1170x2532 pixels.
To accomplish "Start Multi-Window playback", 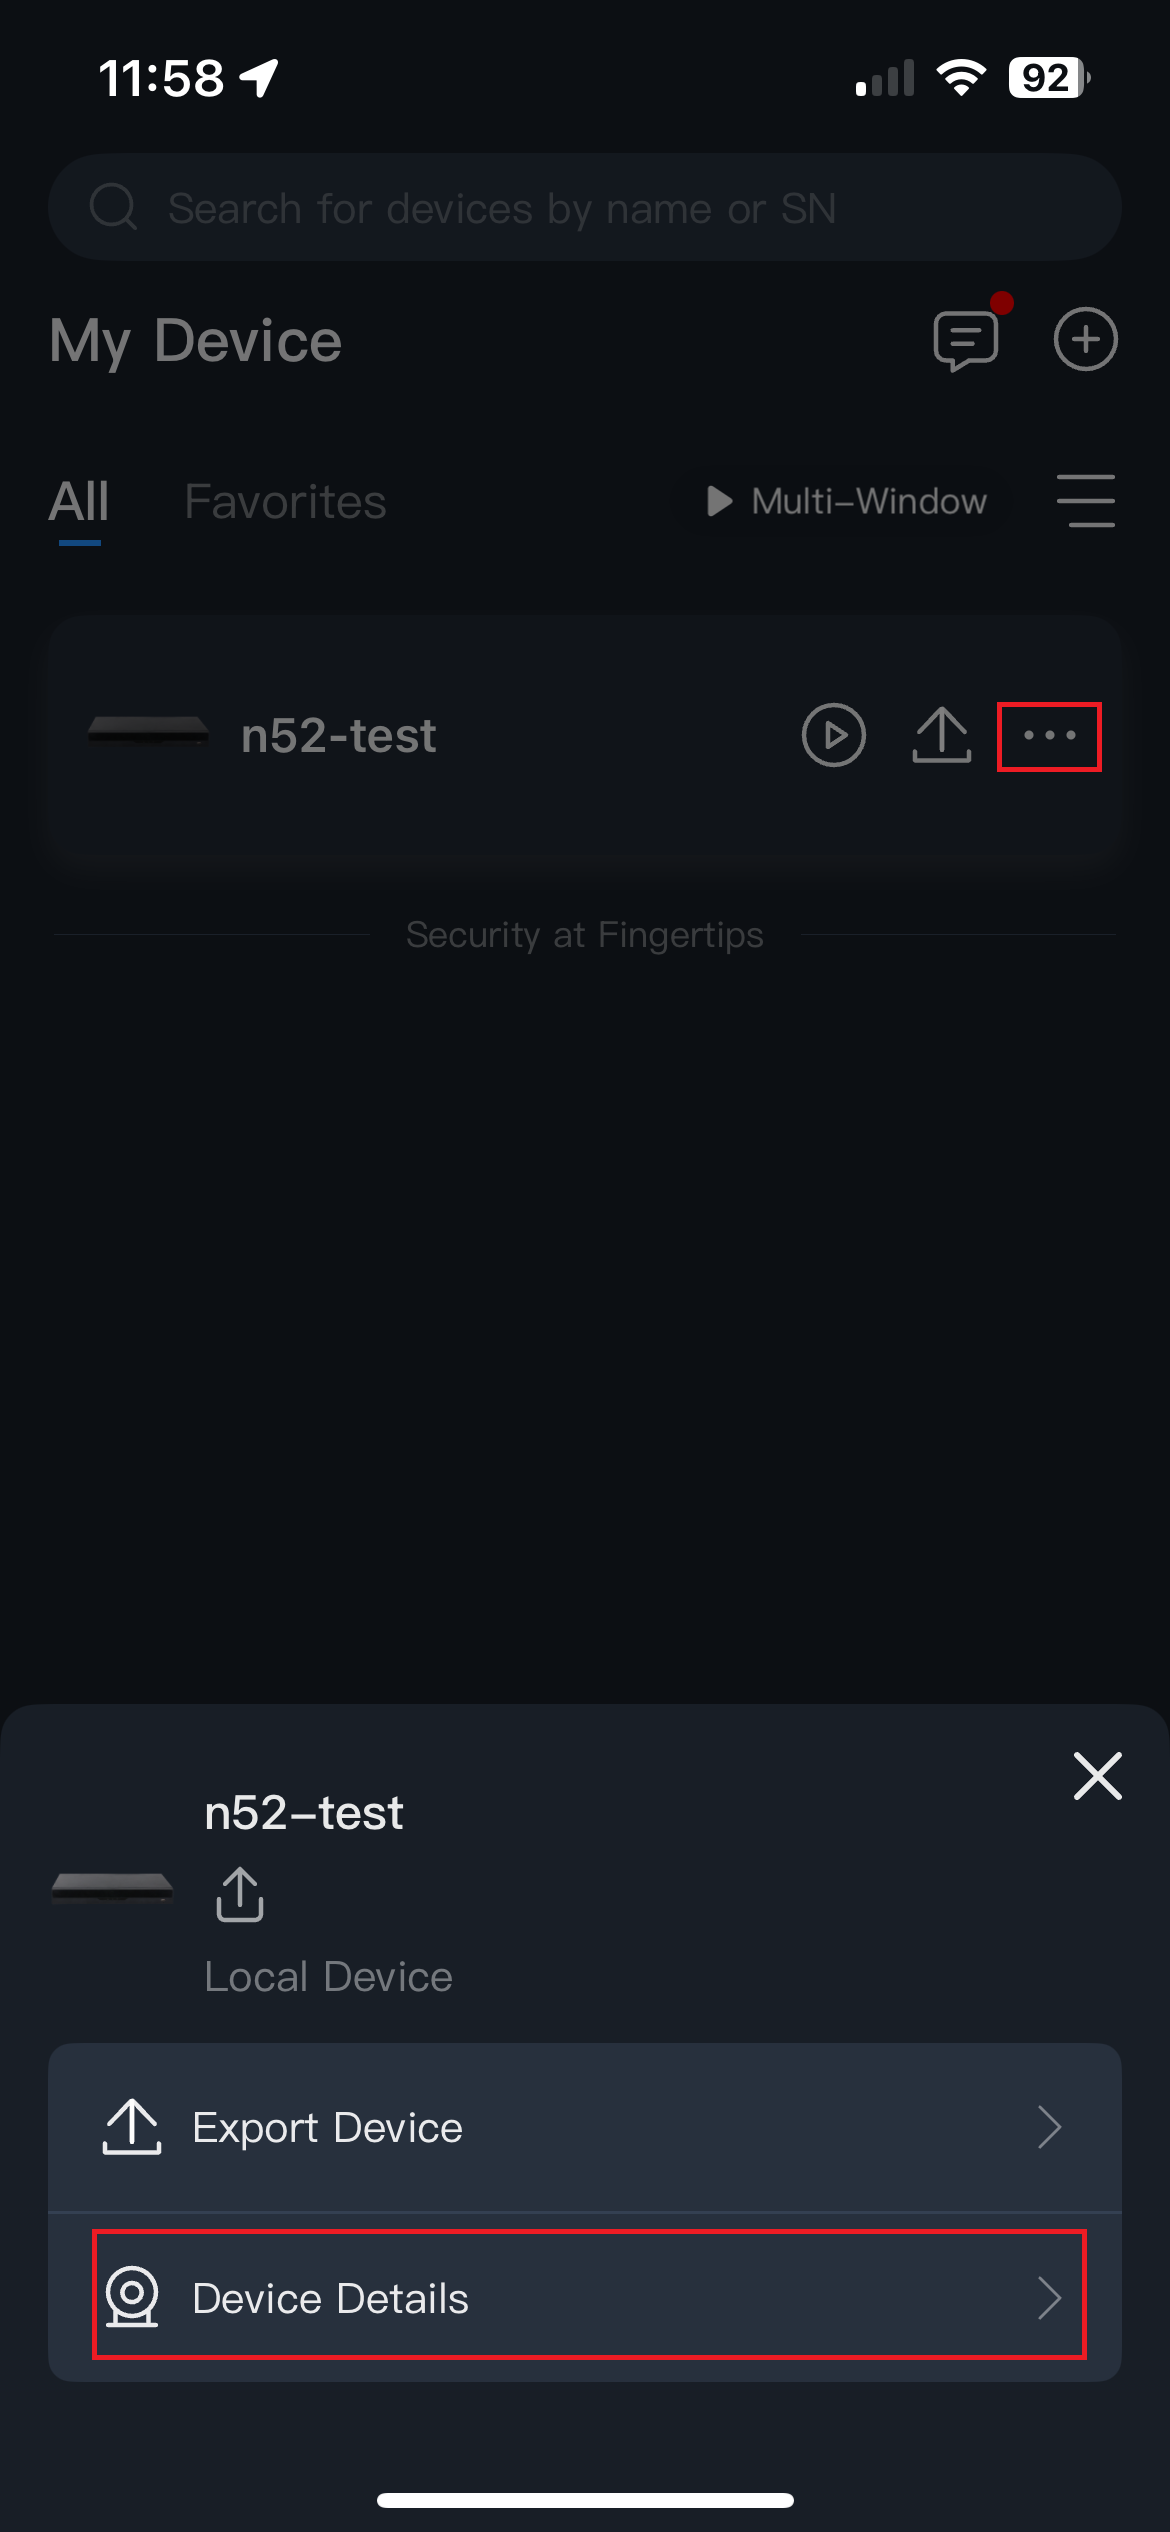I will point(848,501).
